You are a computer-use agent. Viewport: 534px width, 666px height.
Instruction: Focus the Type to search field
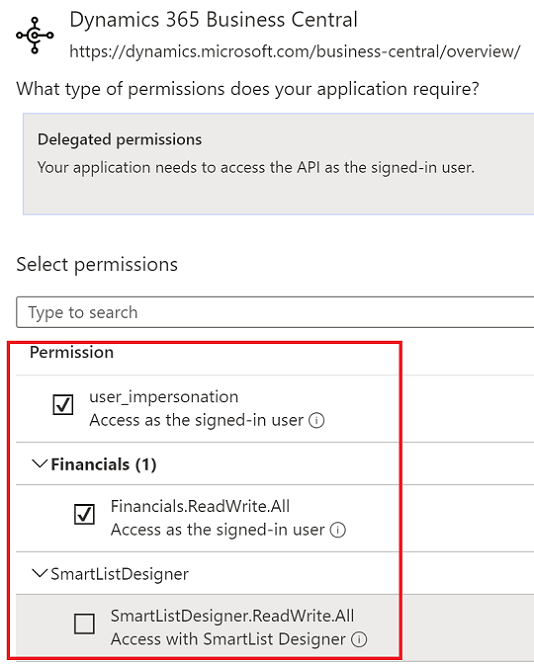[275, 312]
